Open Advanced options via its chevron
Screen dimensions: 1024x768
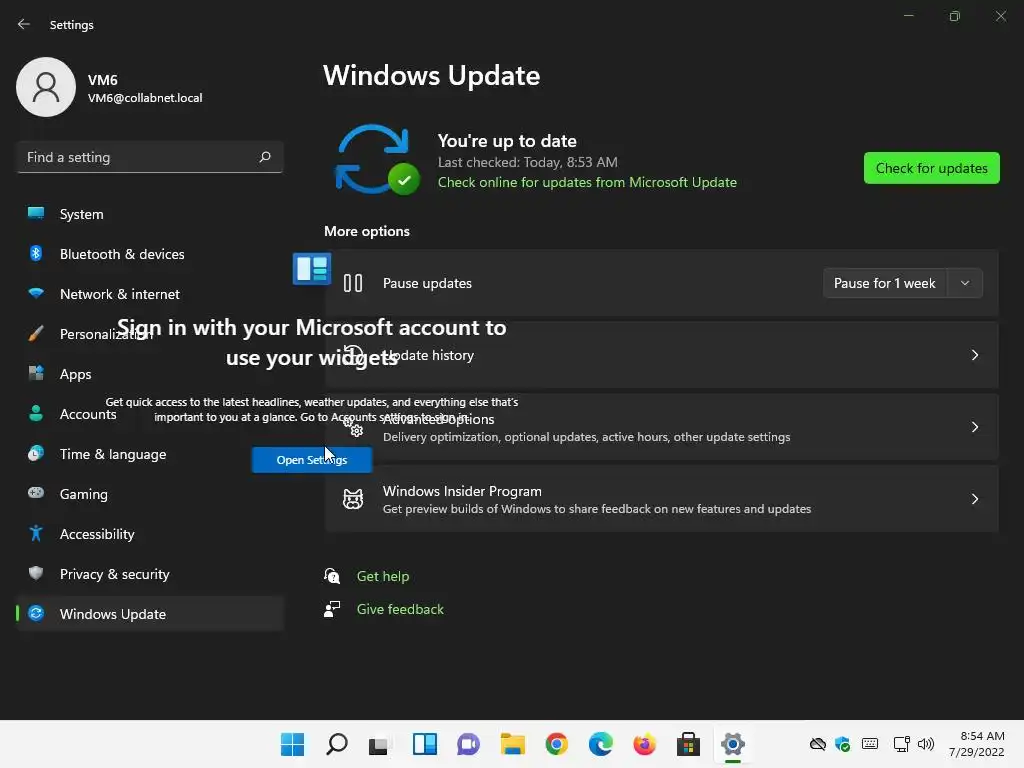[x=974, y=427]
